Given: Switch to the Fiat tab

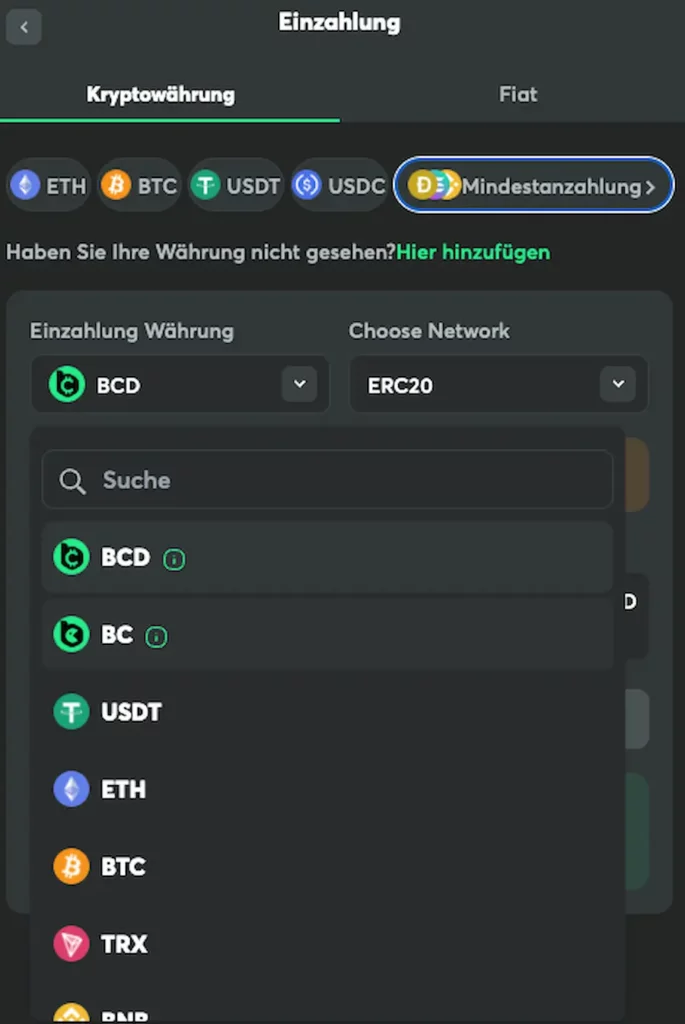Looking at the screenshot, I should (x=518, y=96).
